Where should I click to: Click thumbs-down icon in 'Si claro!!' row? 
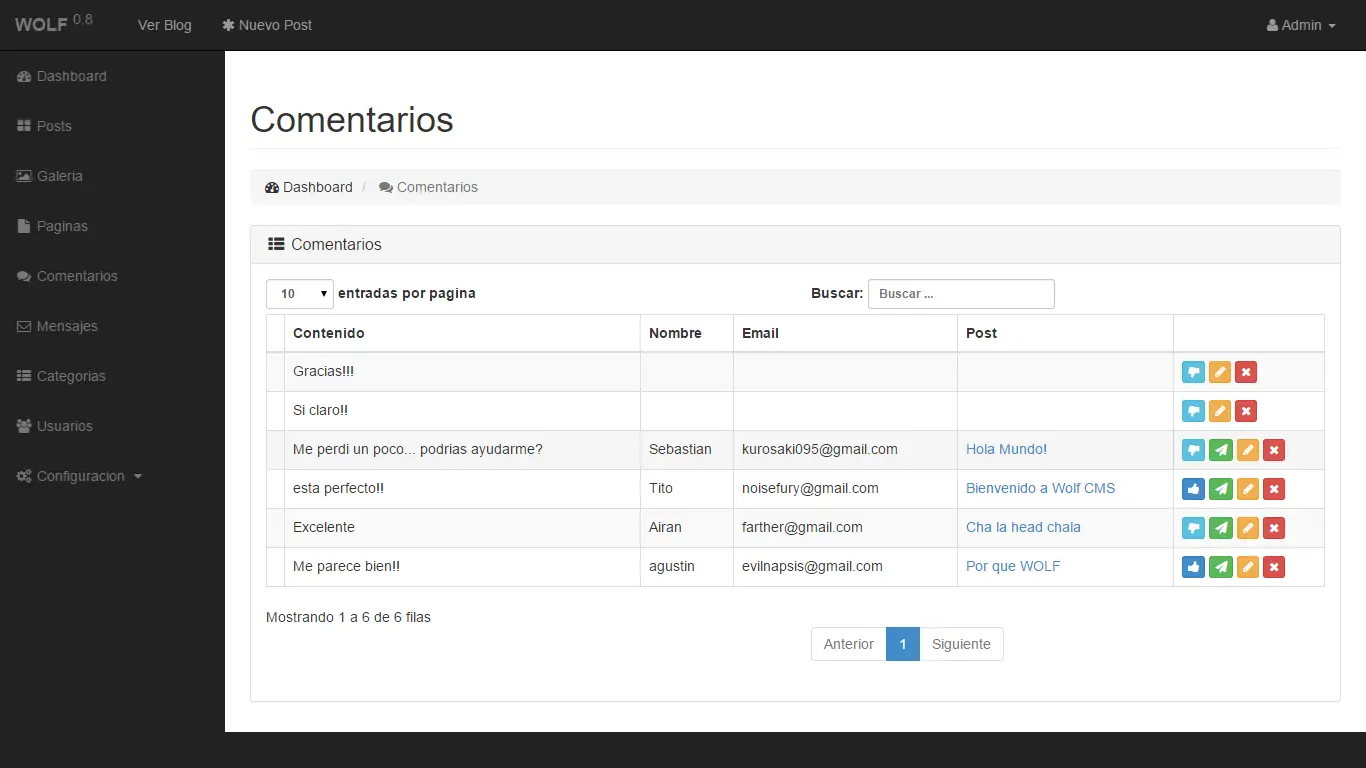pyautogui.click(x=1193, y=411)
